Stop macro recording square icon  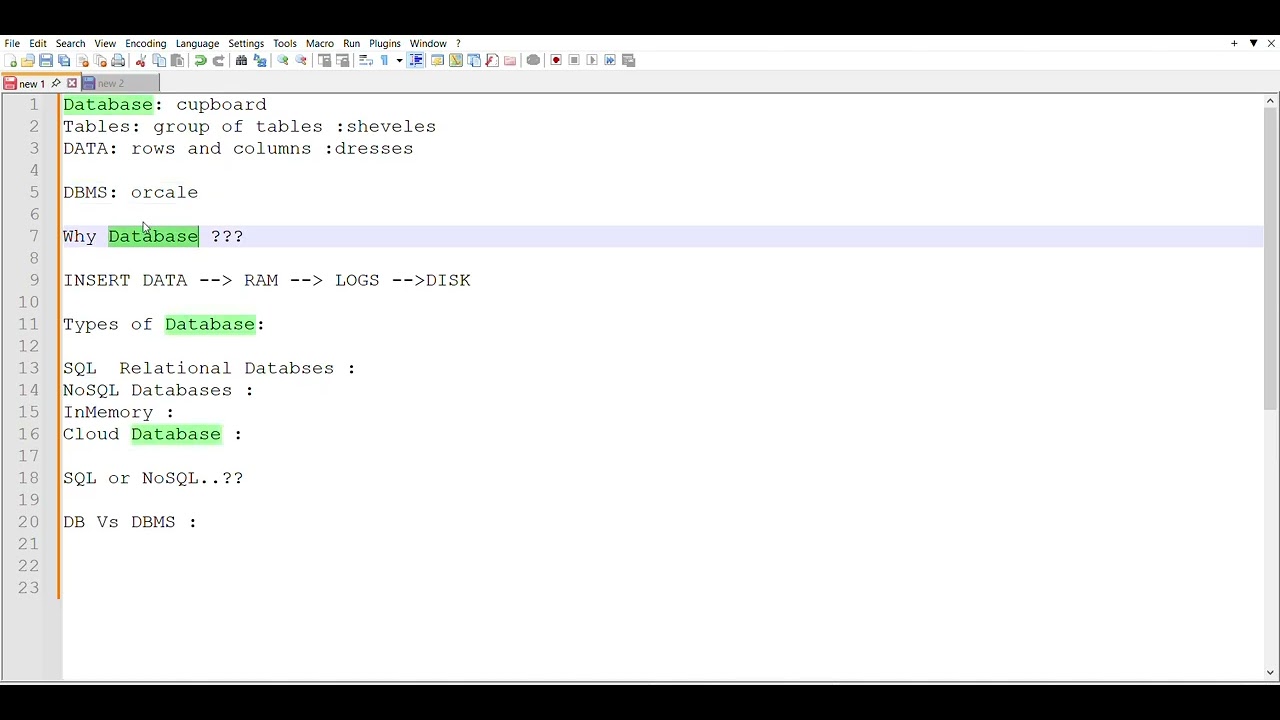click(574, 60)
